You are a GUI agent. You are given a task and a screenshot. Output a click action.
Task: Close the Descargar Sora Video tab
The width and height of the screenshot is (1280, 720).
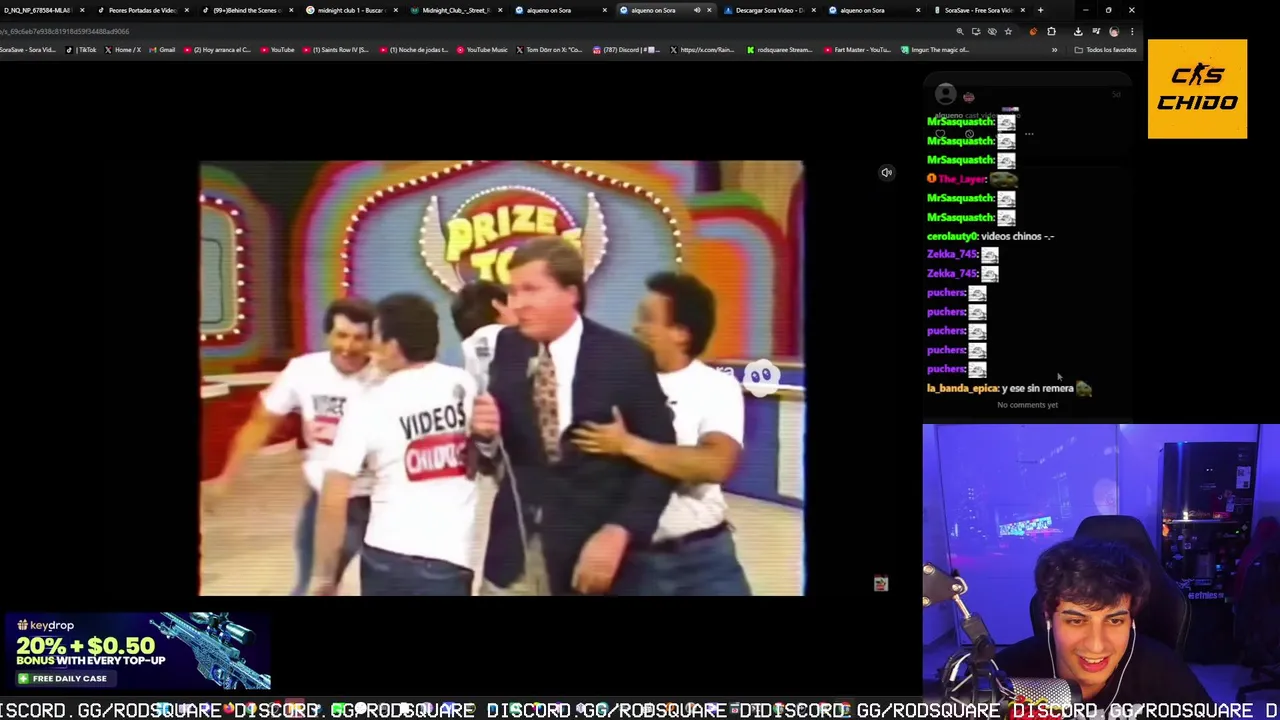813,10
